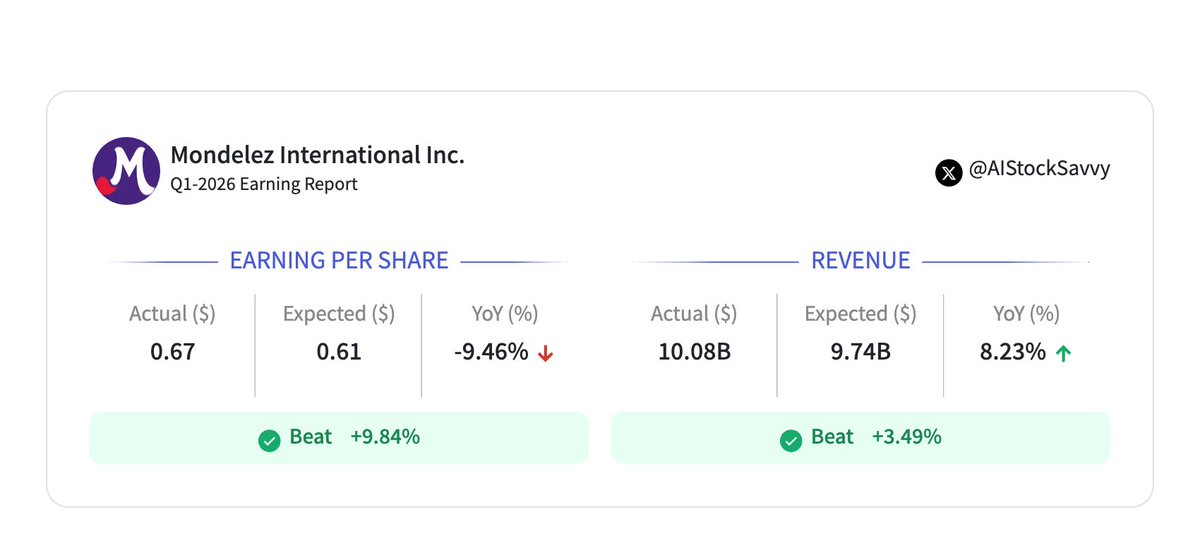Click the green checkmark in the Revenue Beat banner

click(x=790, y=440)
